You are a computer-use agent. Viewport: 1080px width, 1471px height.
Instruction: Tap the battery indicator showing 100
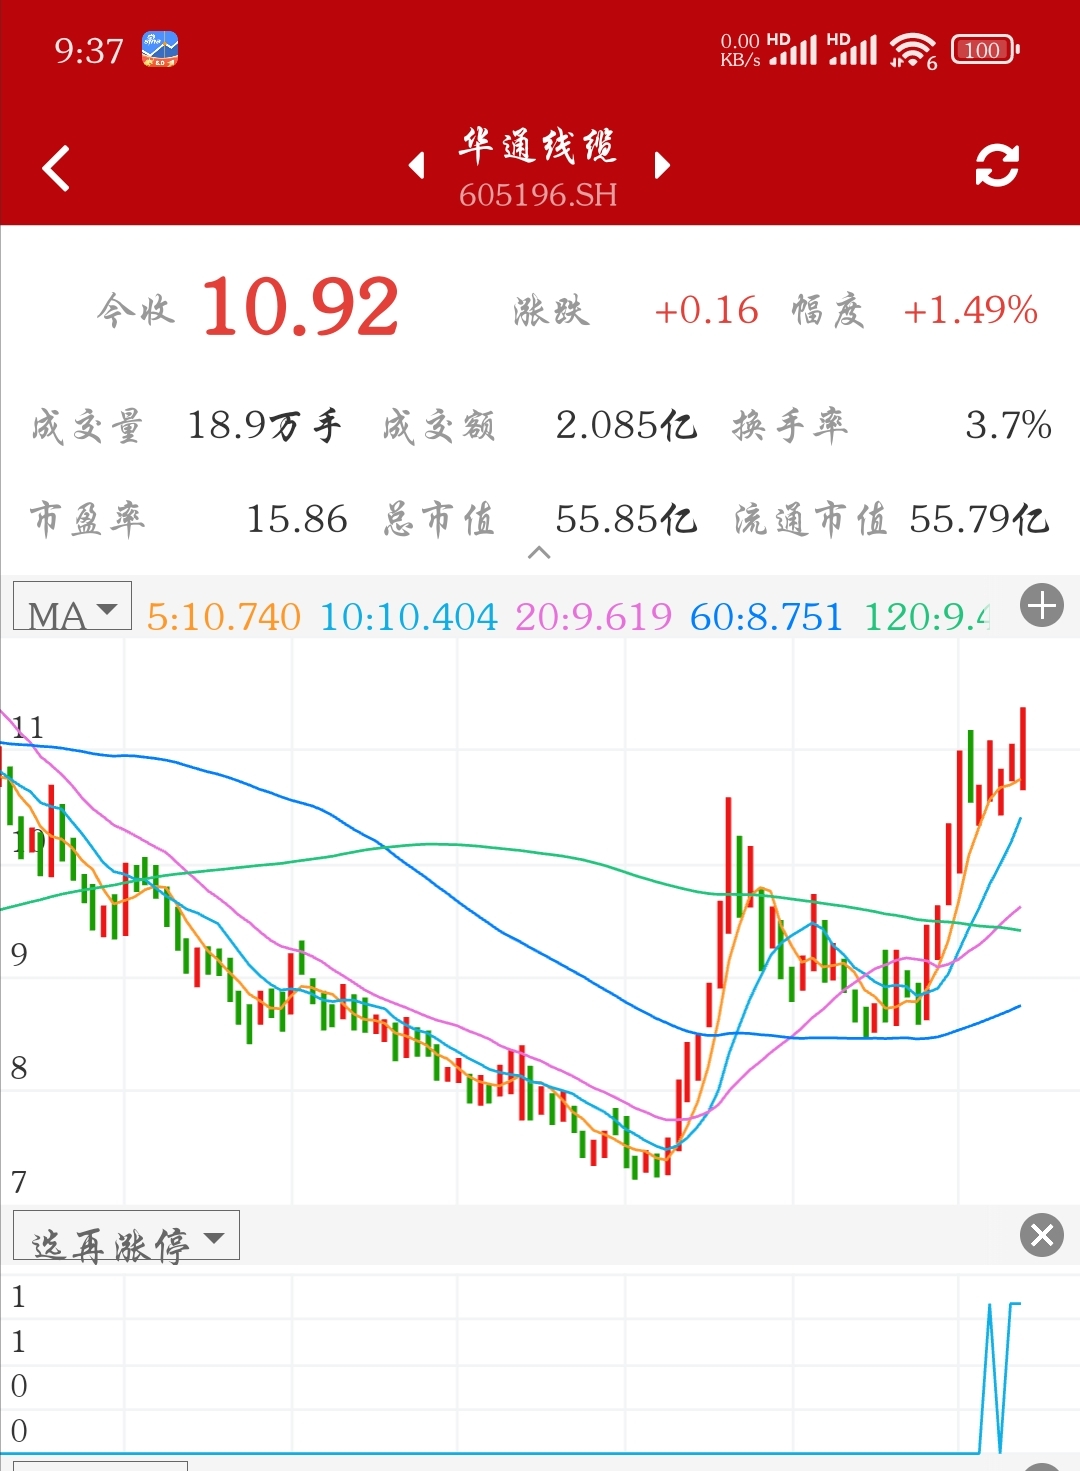984,49
